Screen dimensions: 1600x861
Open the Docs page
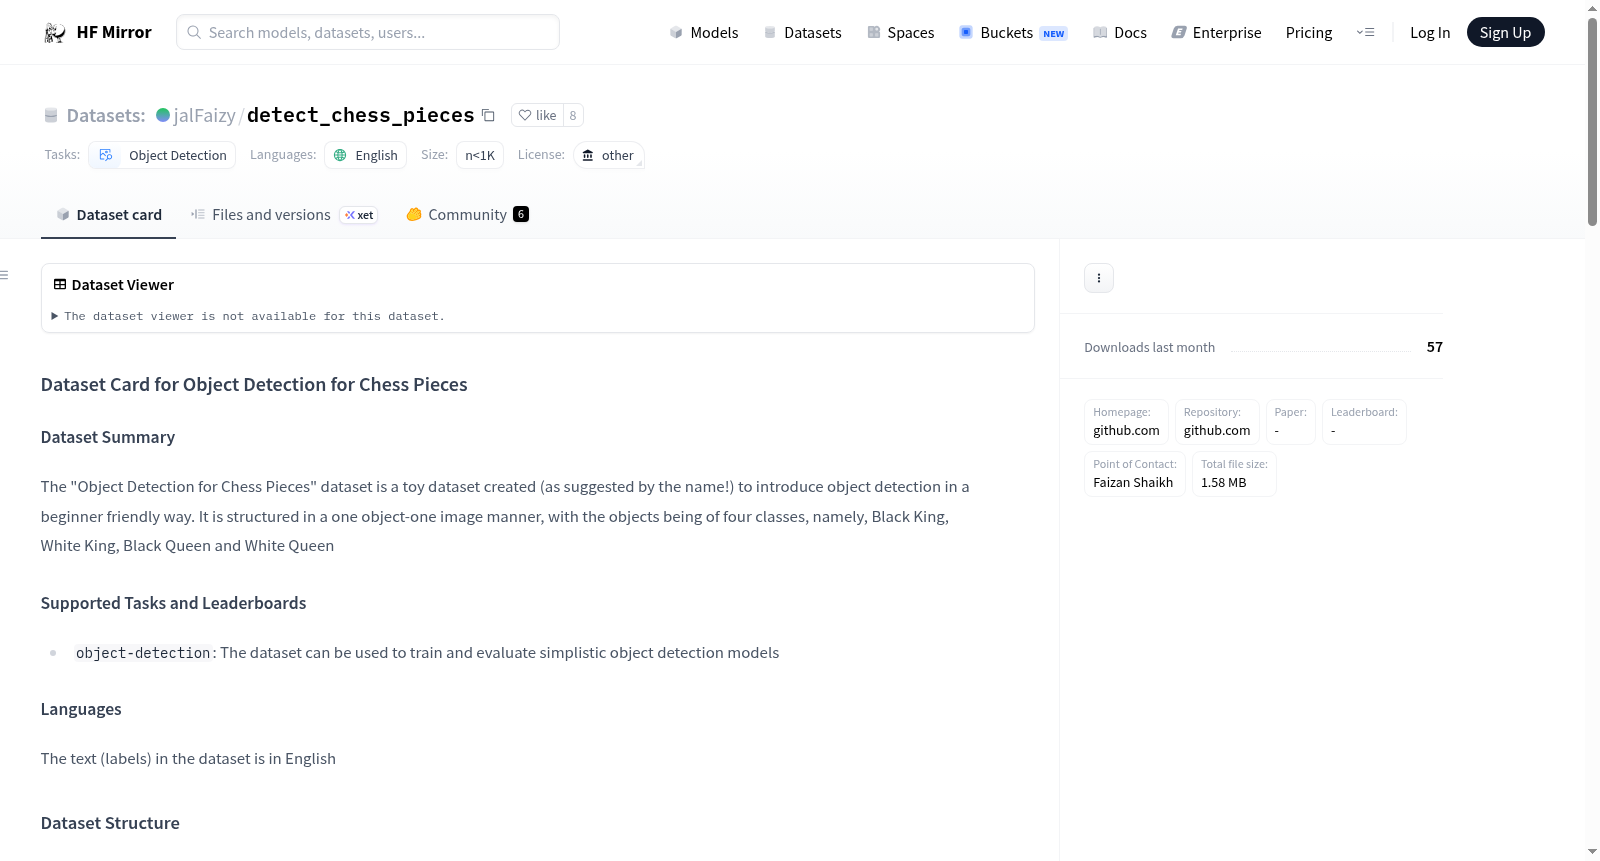1119,33
